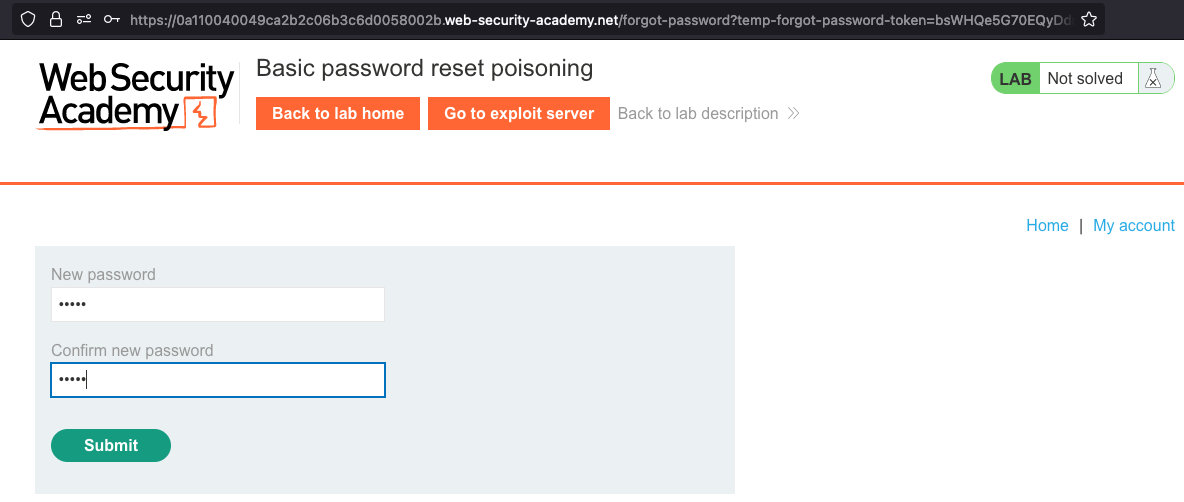Image resolution: width=1184 pixels, height=502 pixels.
Task: Click the double chevron beside lab description
Action: tap(793, 114)
